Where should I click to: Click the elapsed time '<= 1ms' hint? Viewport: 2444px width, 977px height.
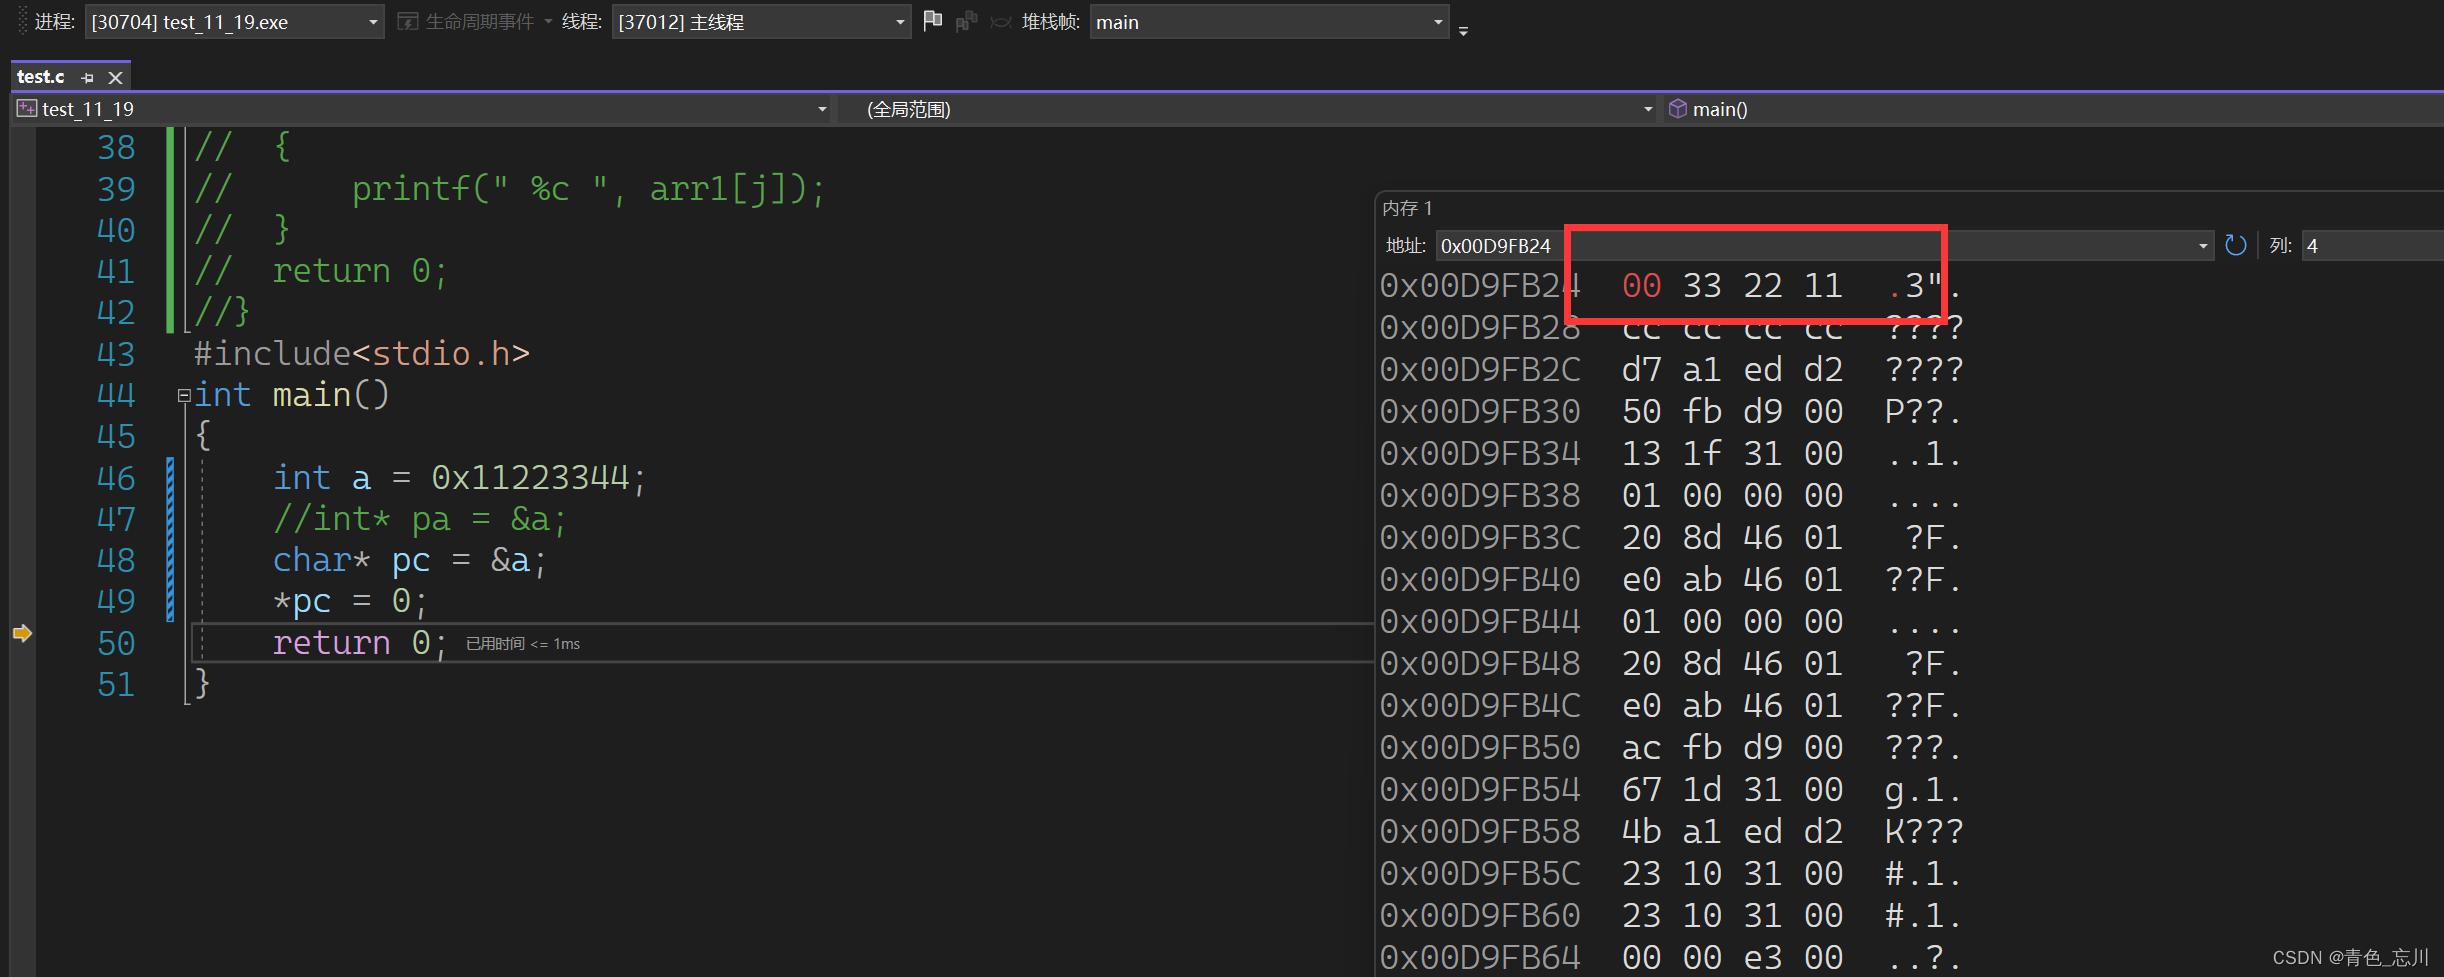tap(523, 644)
